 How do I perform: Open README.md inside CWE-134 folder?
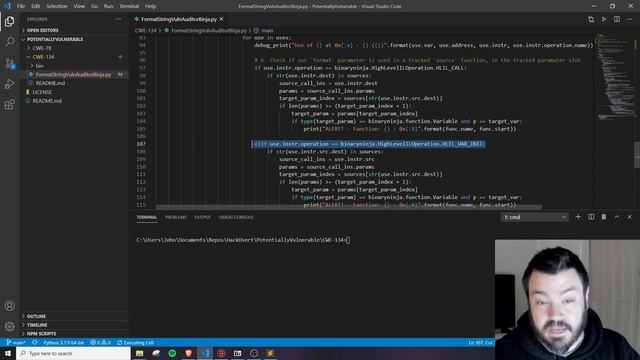click(x=50, y=83)
